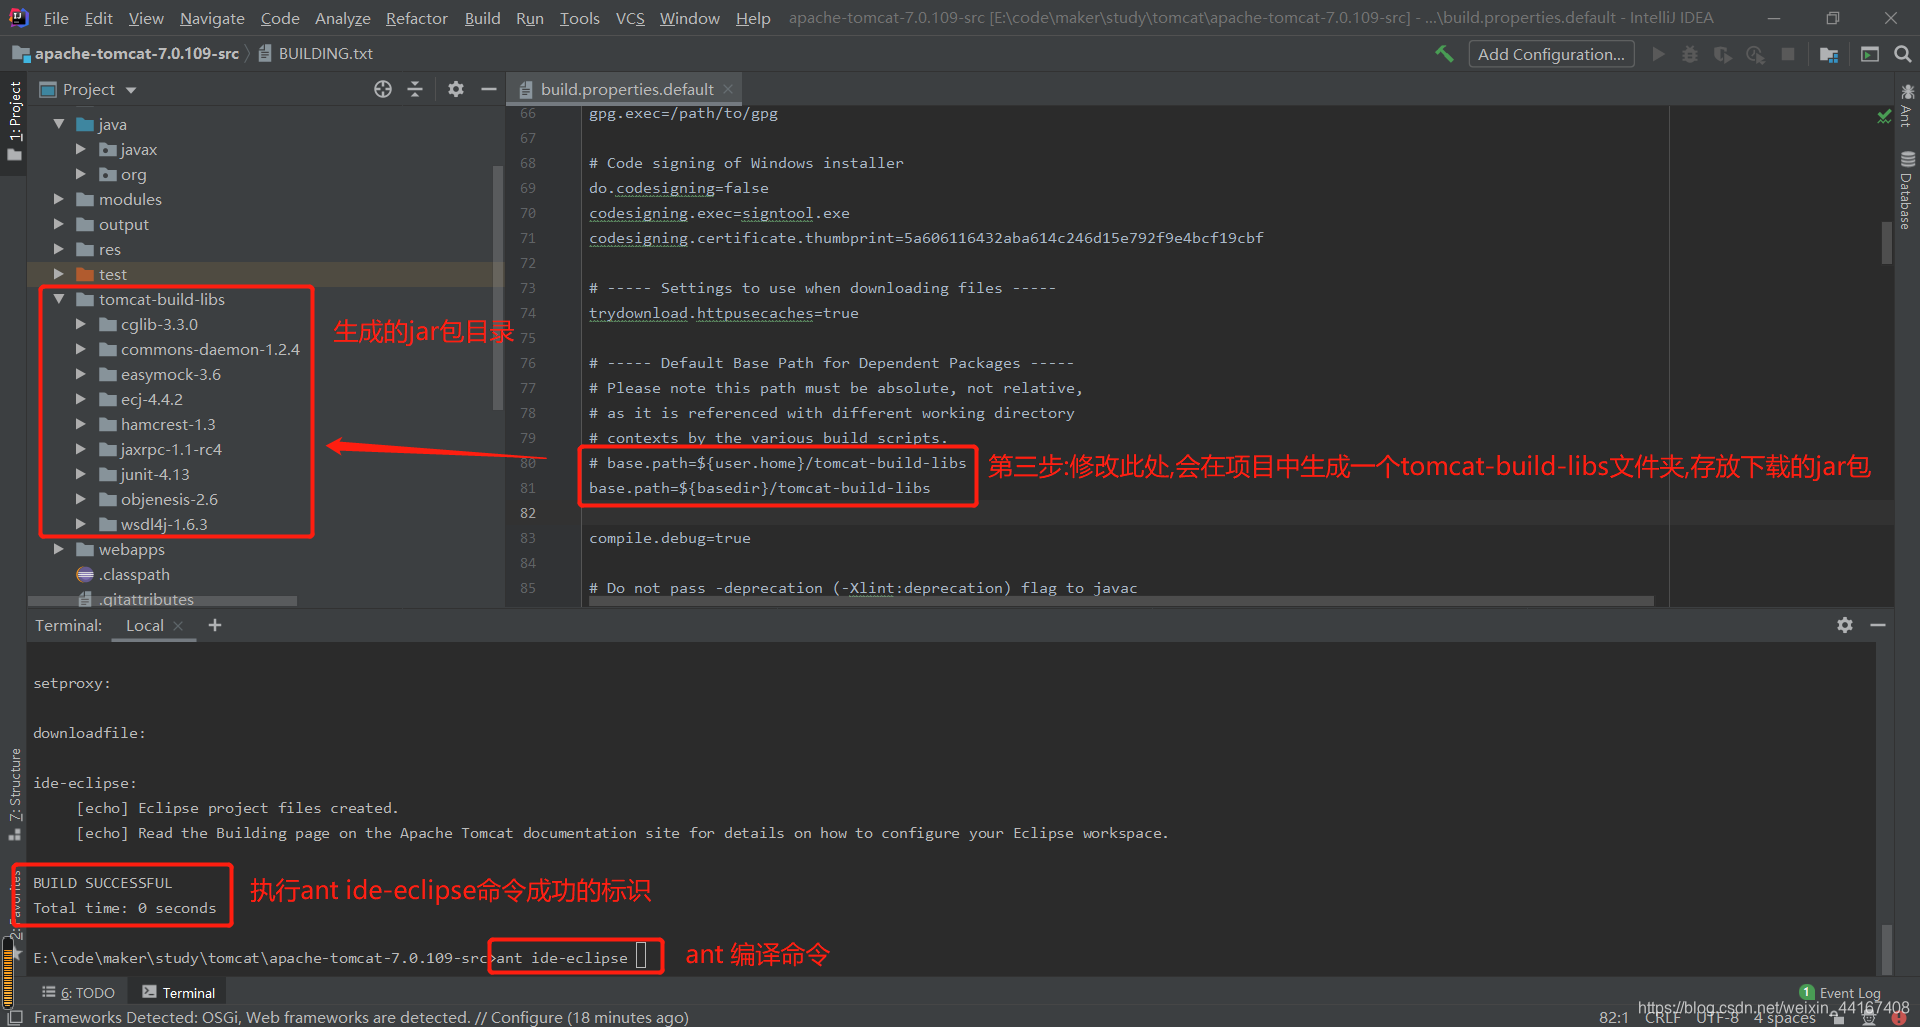The image size is (1920, 1027).
Task: Hide the Terminal panel with minus icon
Action: 1878,625
